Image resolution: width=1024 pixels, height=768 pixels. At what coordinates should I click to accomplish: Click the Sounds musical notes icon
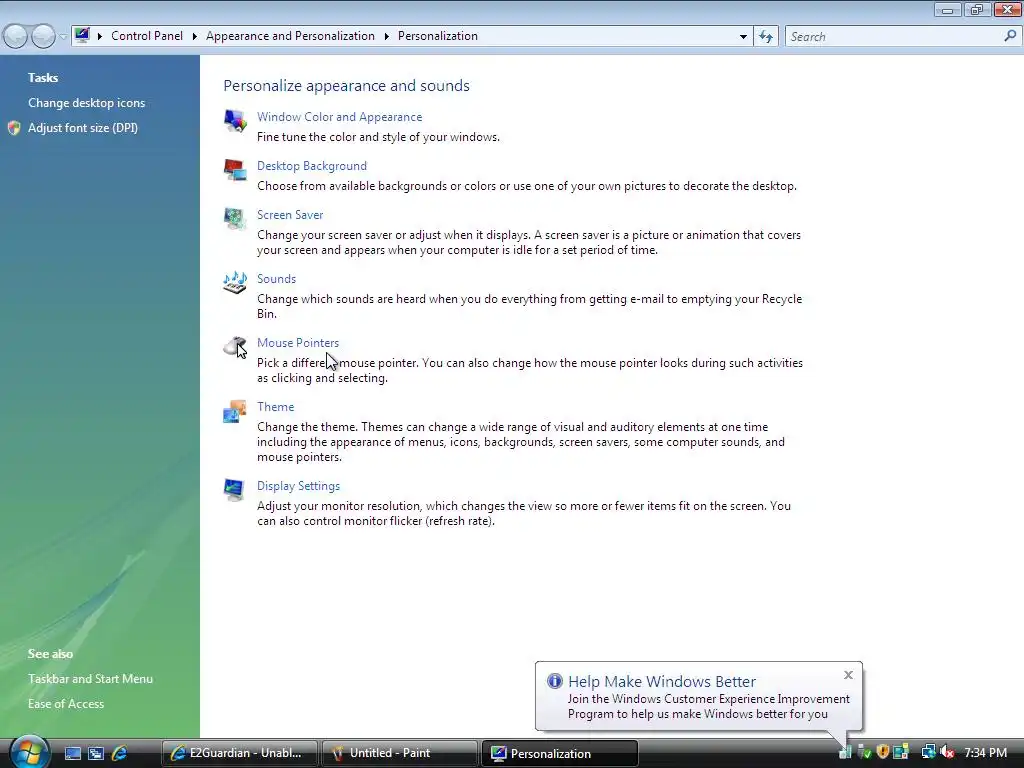pyautogui.click(x=235, y=283)
